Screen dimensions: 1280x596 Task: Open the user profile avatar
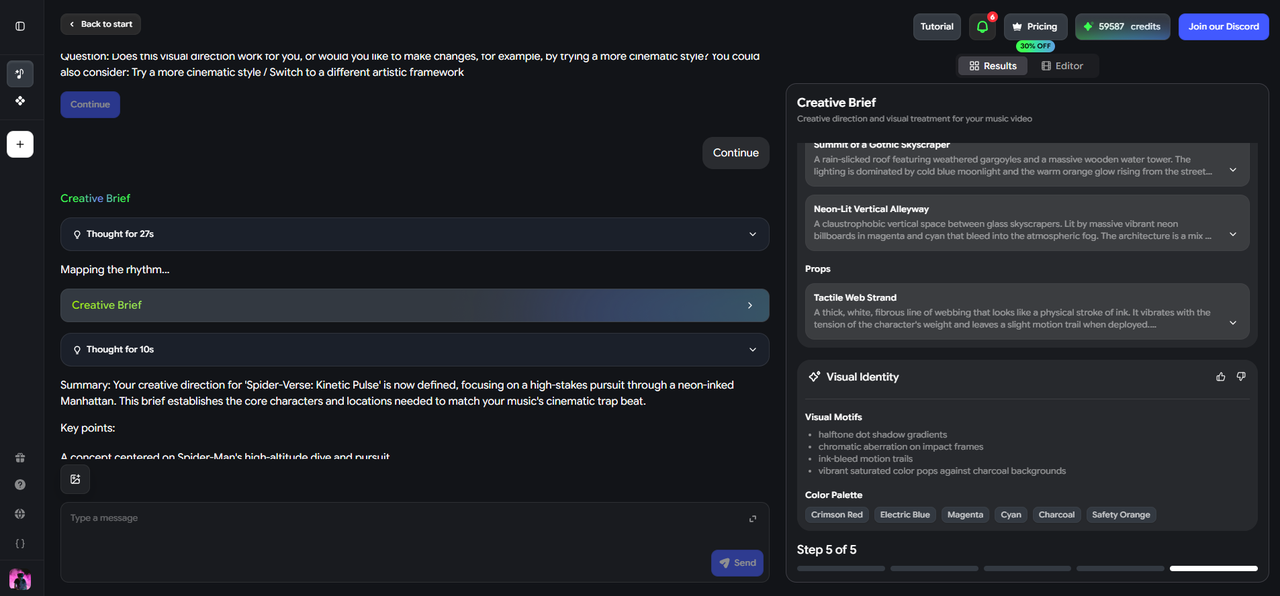(x=20, y=579)
